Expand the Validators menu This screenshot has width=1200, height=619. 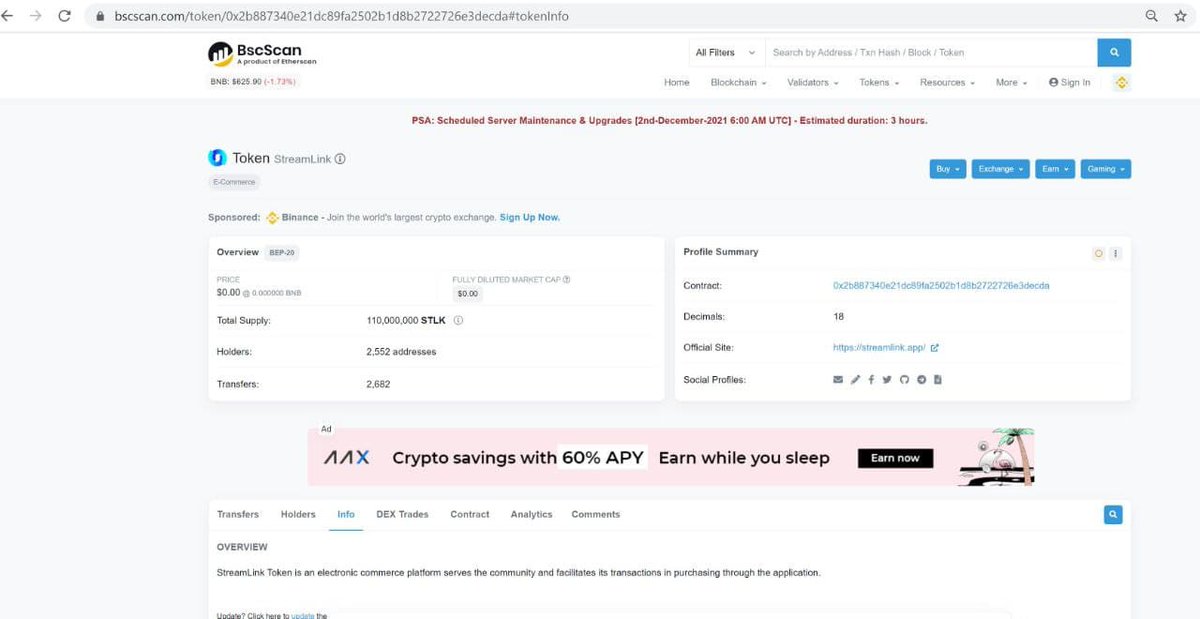[813, 83]
